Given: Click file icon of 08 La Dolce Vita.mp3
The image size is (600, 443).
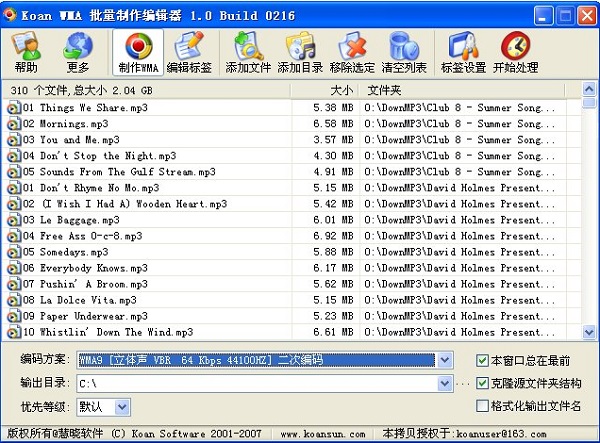Looking at the screenshot, I should click(x=14, y=301).
